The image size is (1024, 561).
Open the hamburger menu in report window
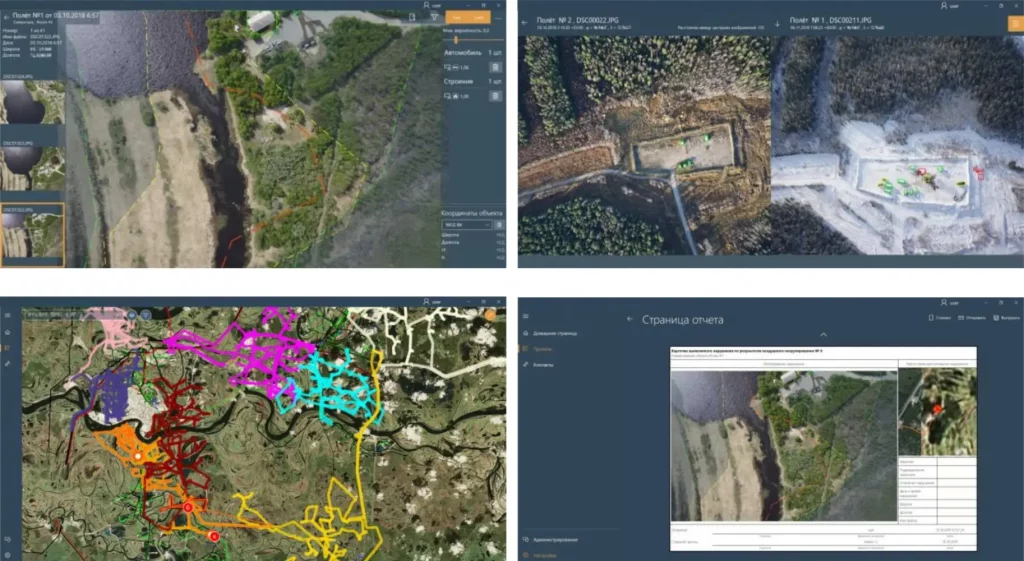coord(525,316)
